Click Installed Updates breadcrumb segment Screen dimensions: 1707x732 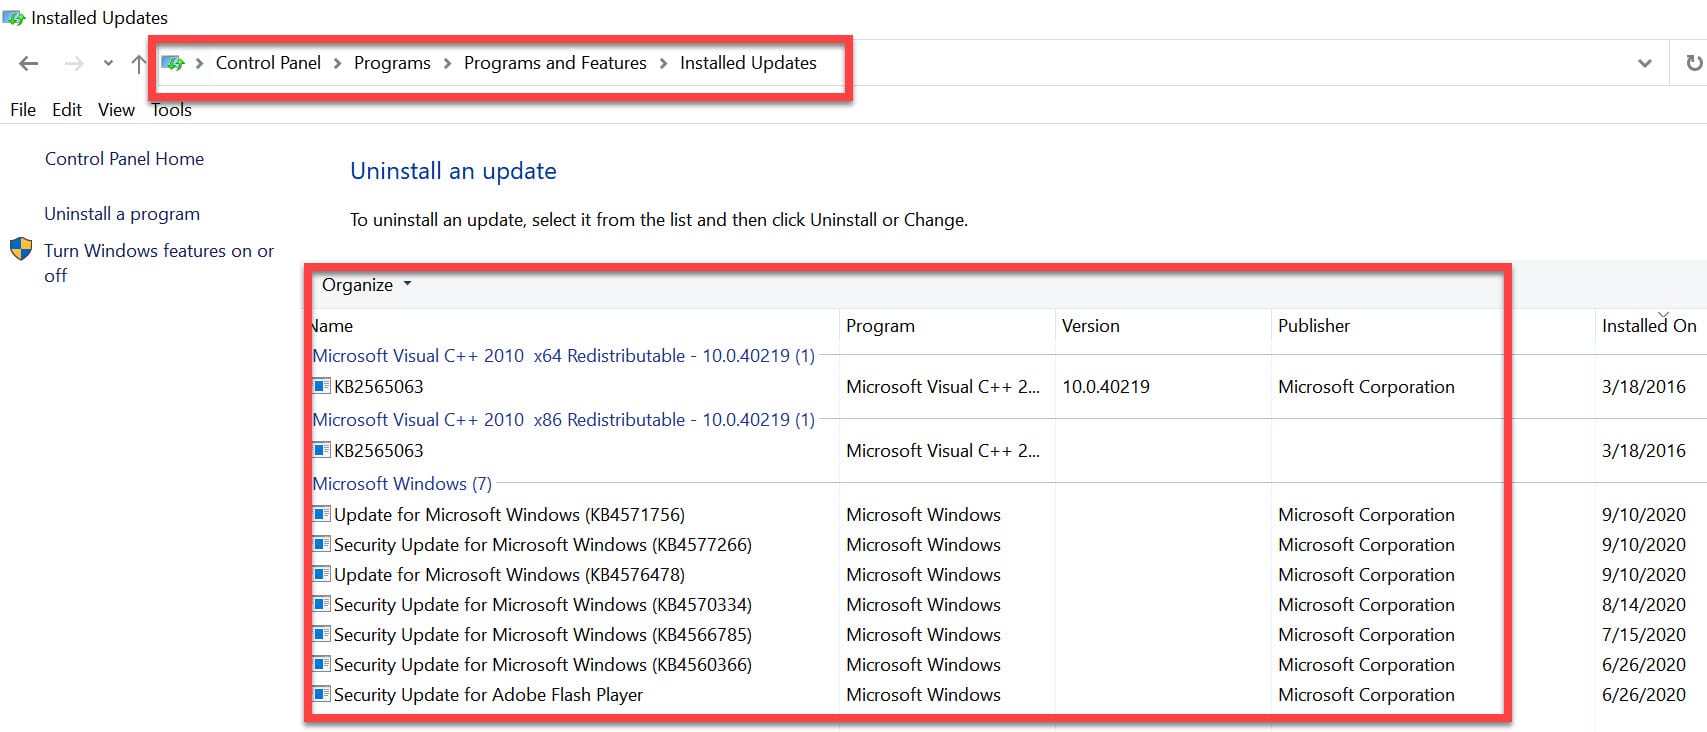point(748,63)
